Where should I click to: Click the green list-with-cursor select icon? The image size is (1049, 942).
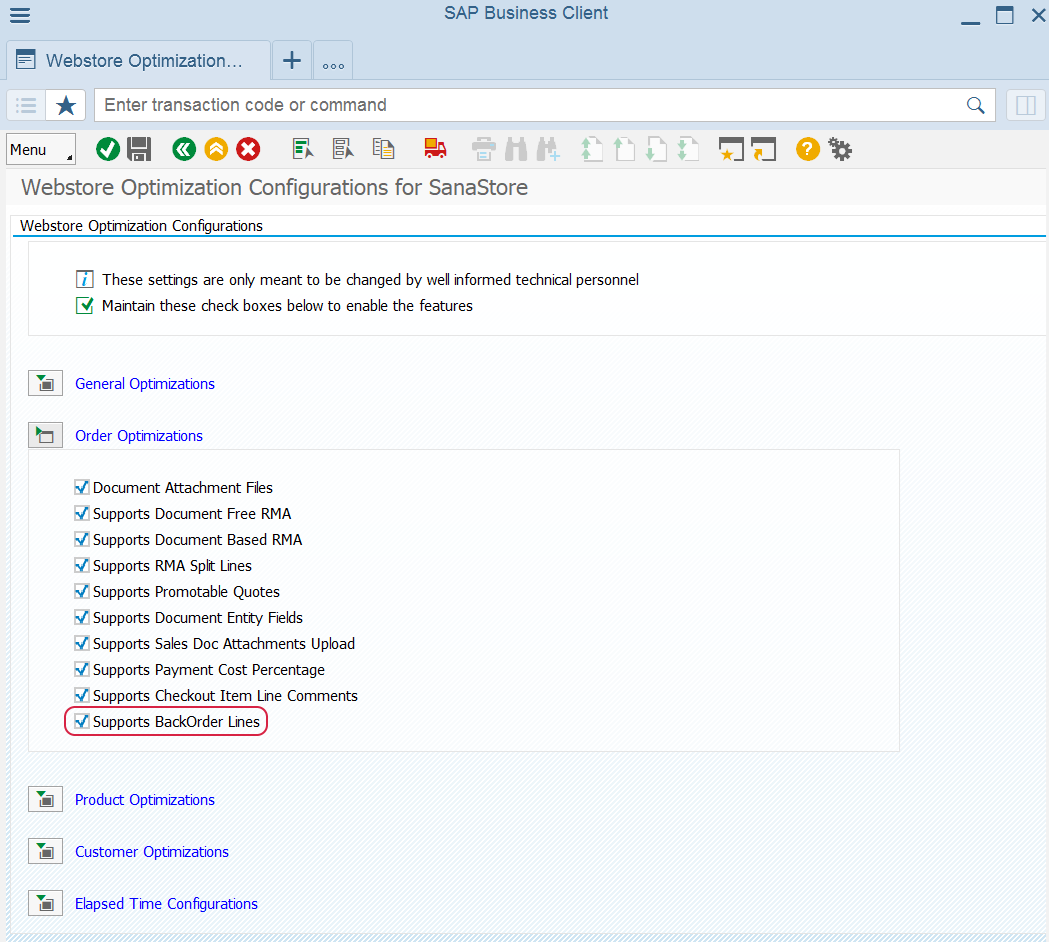(x=303, y=149)
